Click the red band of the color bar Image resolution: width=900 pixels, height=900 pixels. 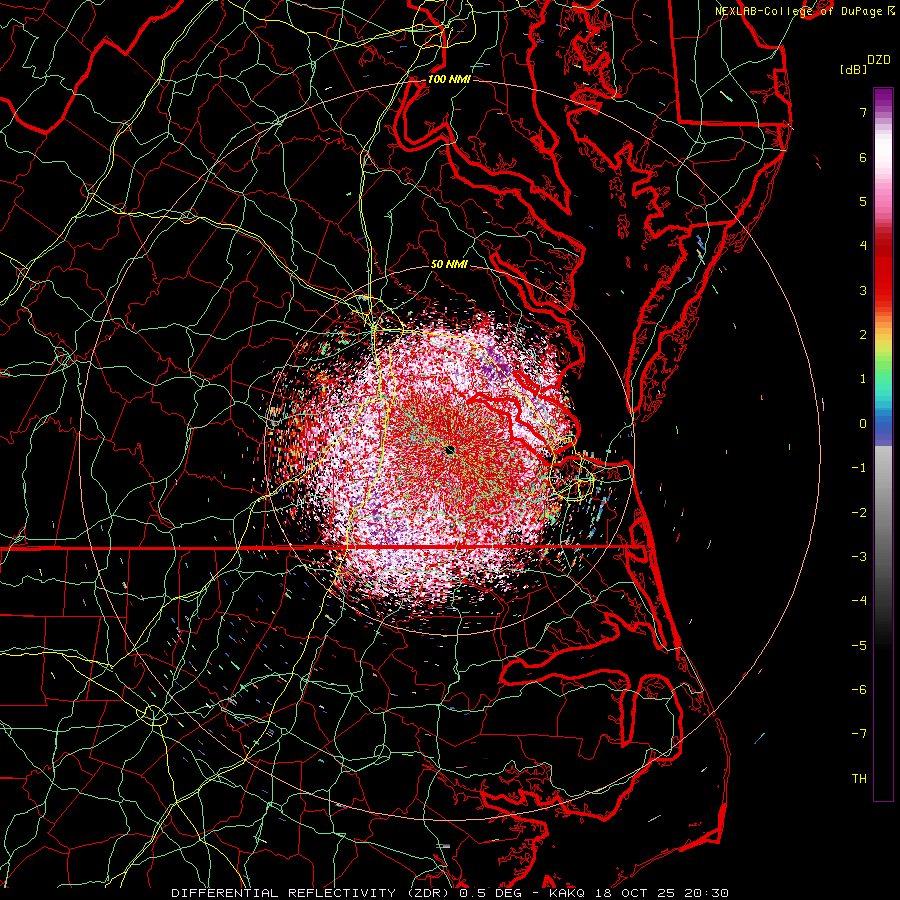tap(883, 270)
